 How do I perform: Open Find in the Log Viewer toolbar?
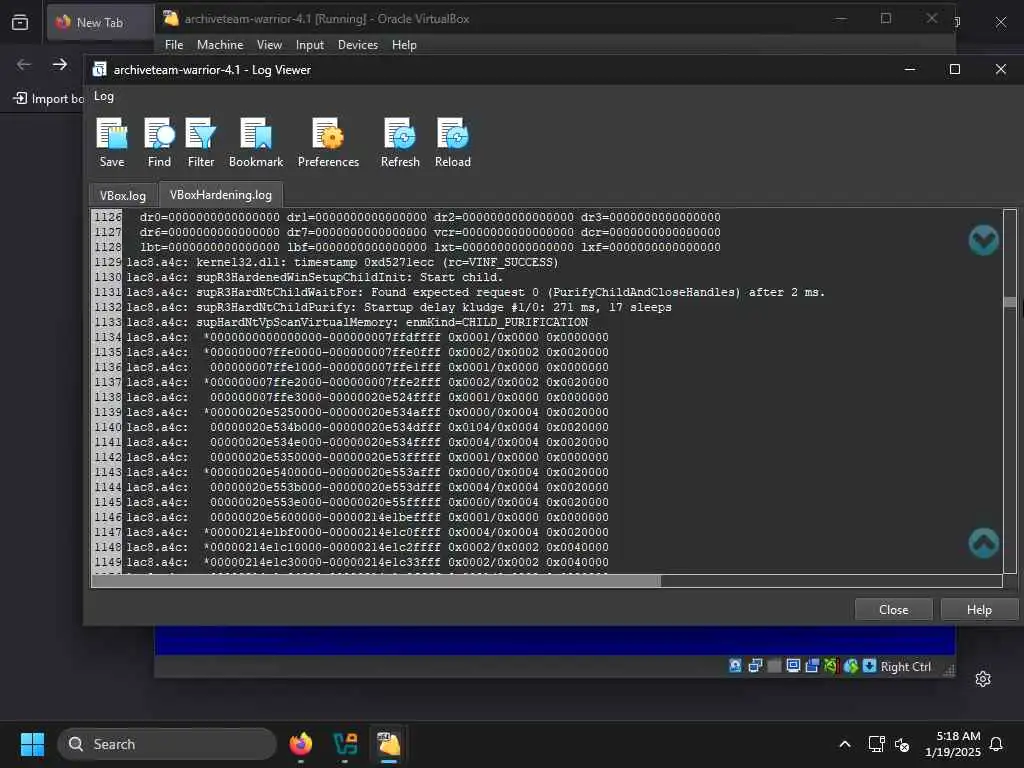click(x=159, y=142)
